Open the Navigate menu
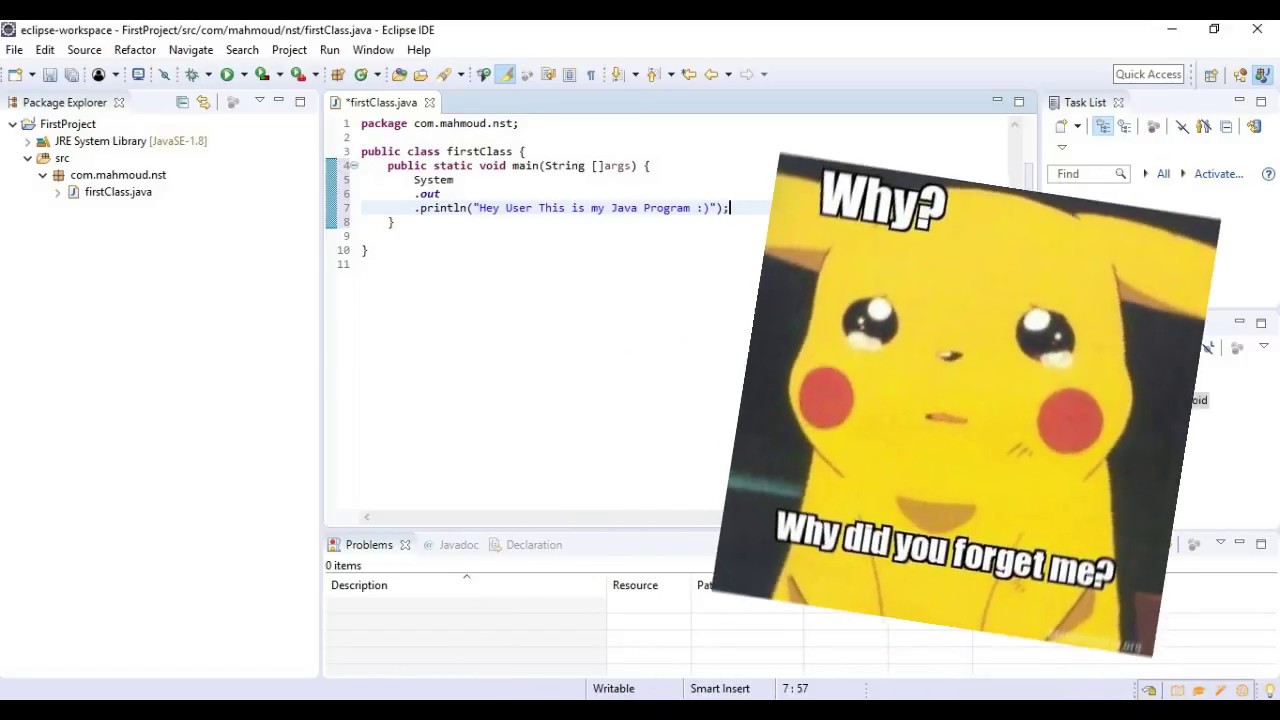 coord(190,50)
